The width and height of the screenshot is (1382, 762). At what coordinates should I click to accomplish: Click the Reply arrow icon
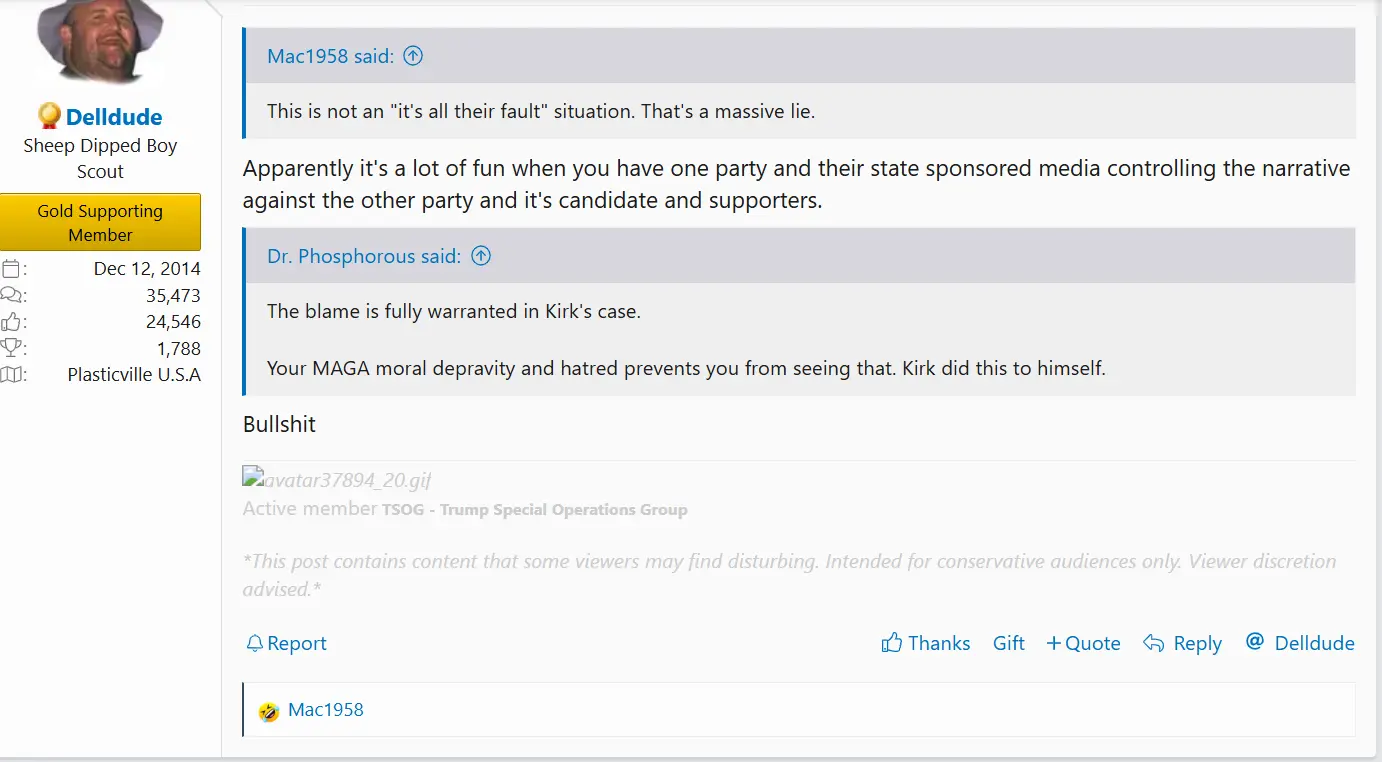click(1154, 643)
